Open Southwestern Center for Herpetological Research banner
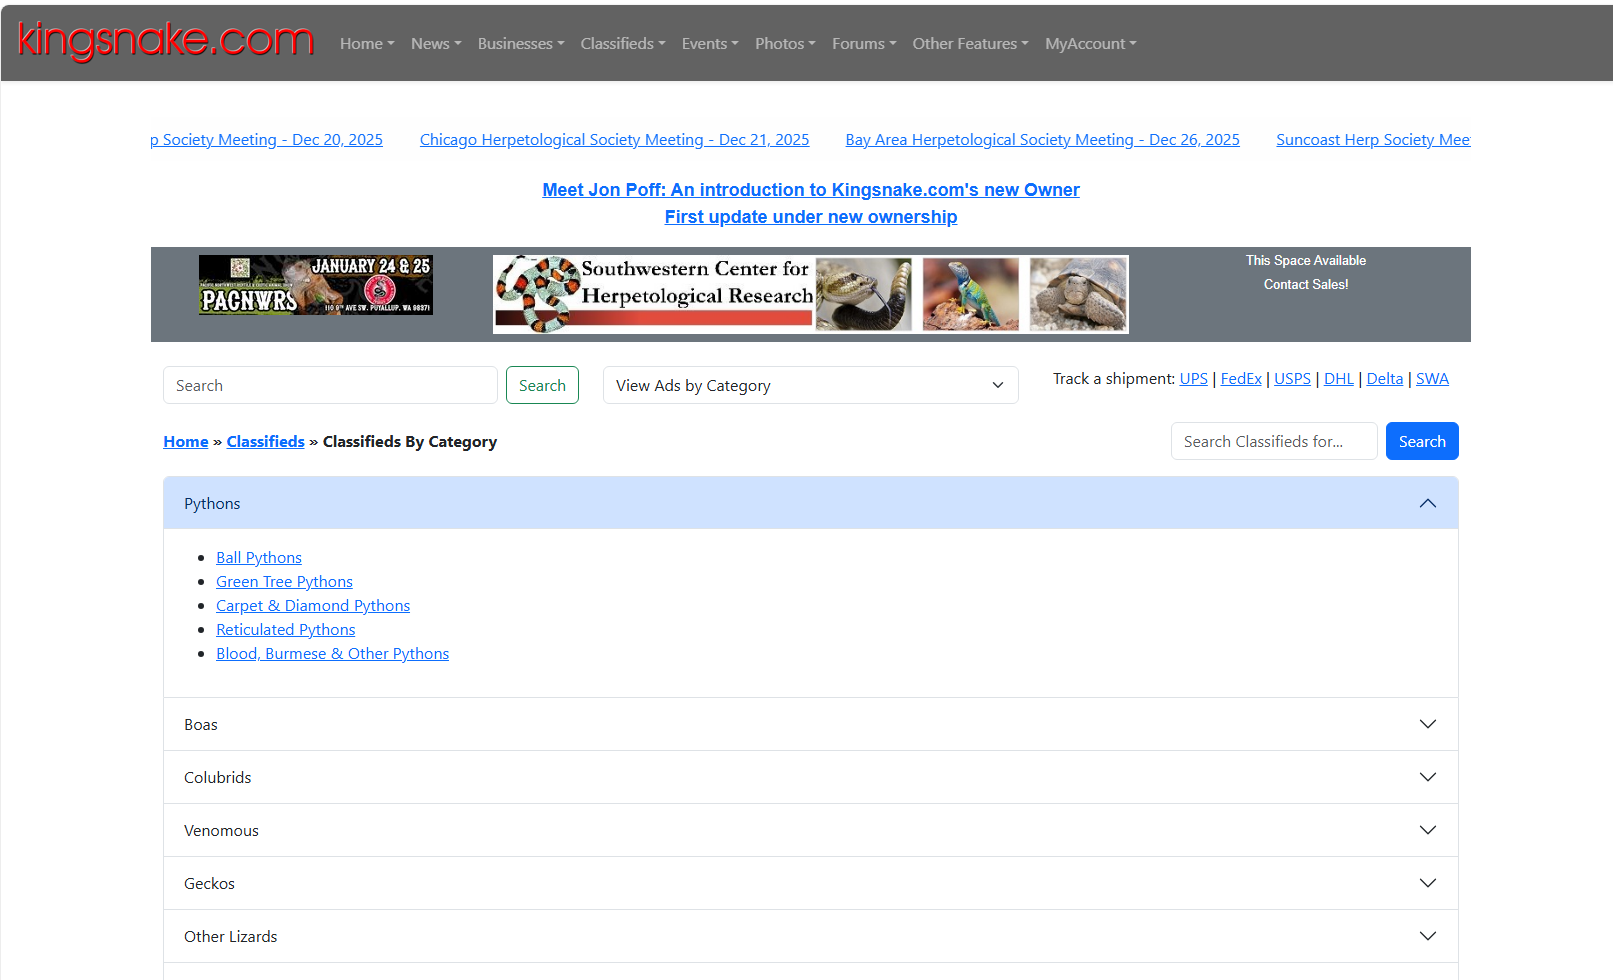1613x980 pixels. [x=810, y=293]
